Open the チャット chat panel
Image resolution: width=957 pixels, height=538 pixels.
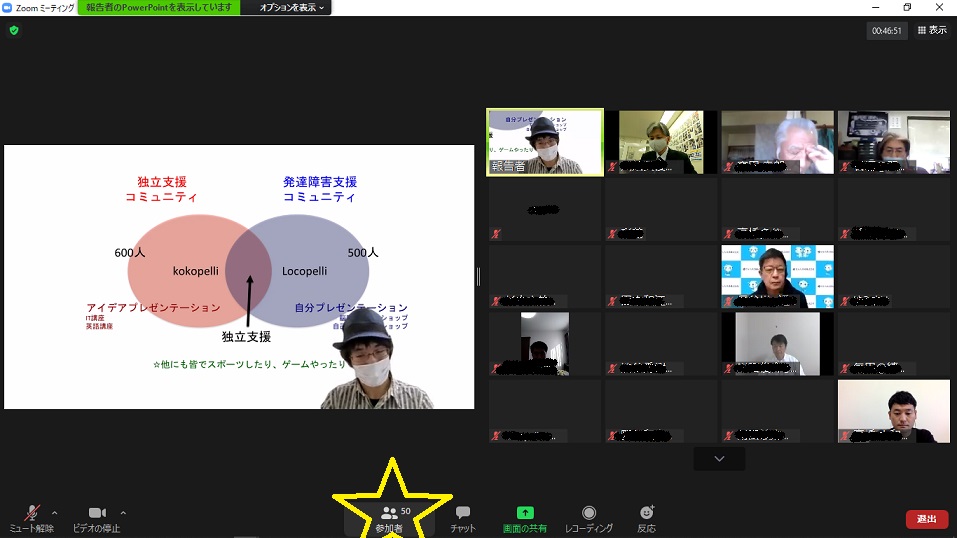coord(463,520)
